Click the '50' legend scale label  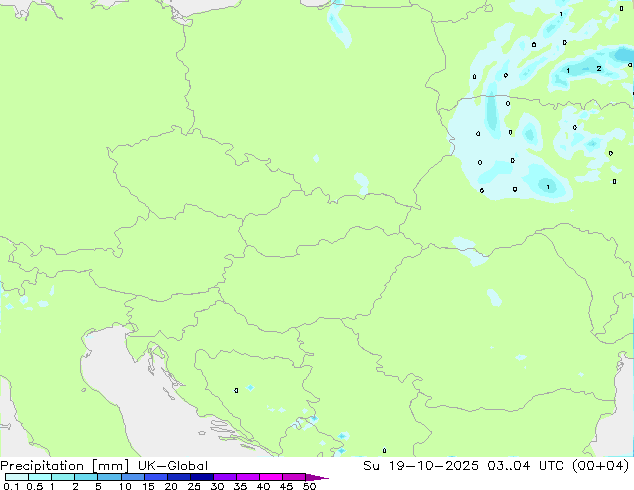click(309, 486)
